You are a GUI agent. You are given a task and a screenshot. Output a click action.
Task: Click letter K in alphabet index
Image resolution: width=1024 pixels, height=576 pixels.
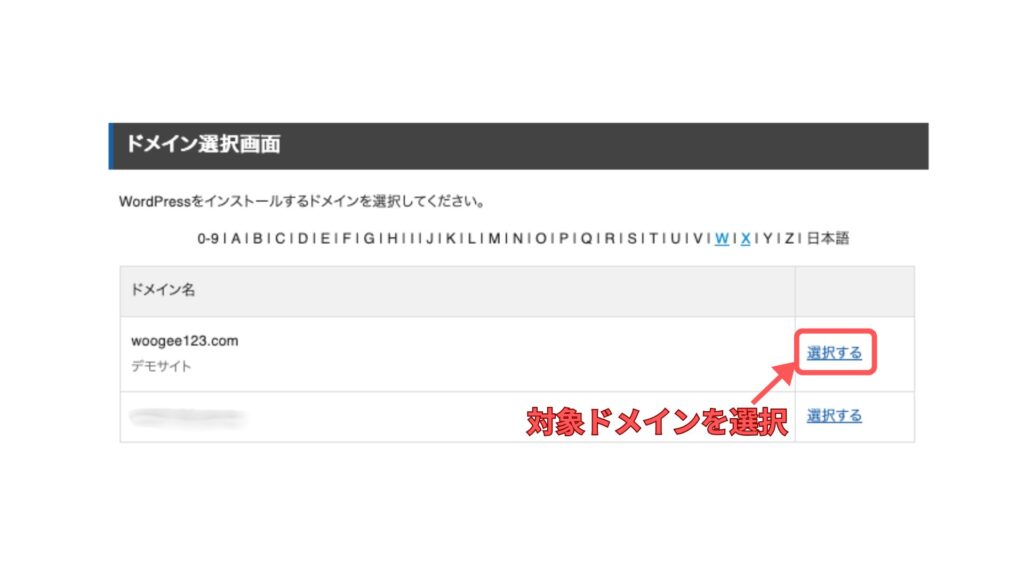(451, 238)
